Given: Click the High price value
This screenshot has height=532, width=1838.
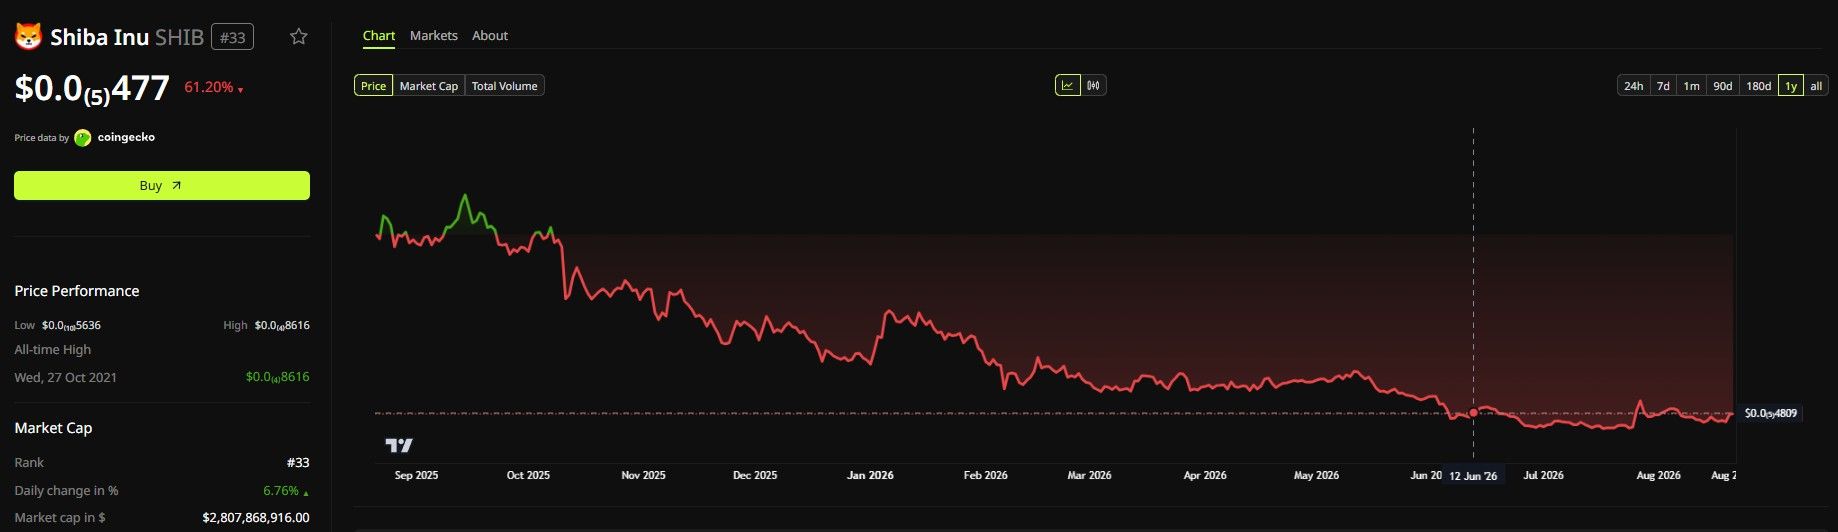Looking at the screenshot, I should (x=282, y=325).
